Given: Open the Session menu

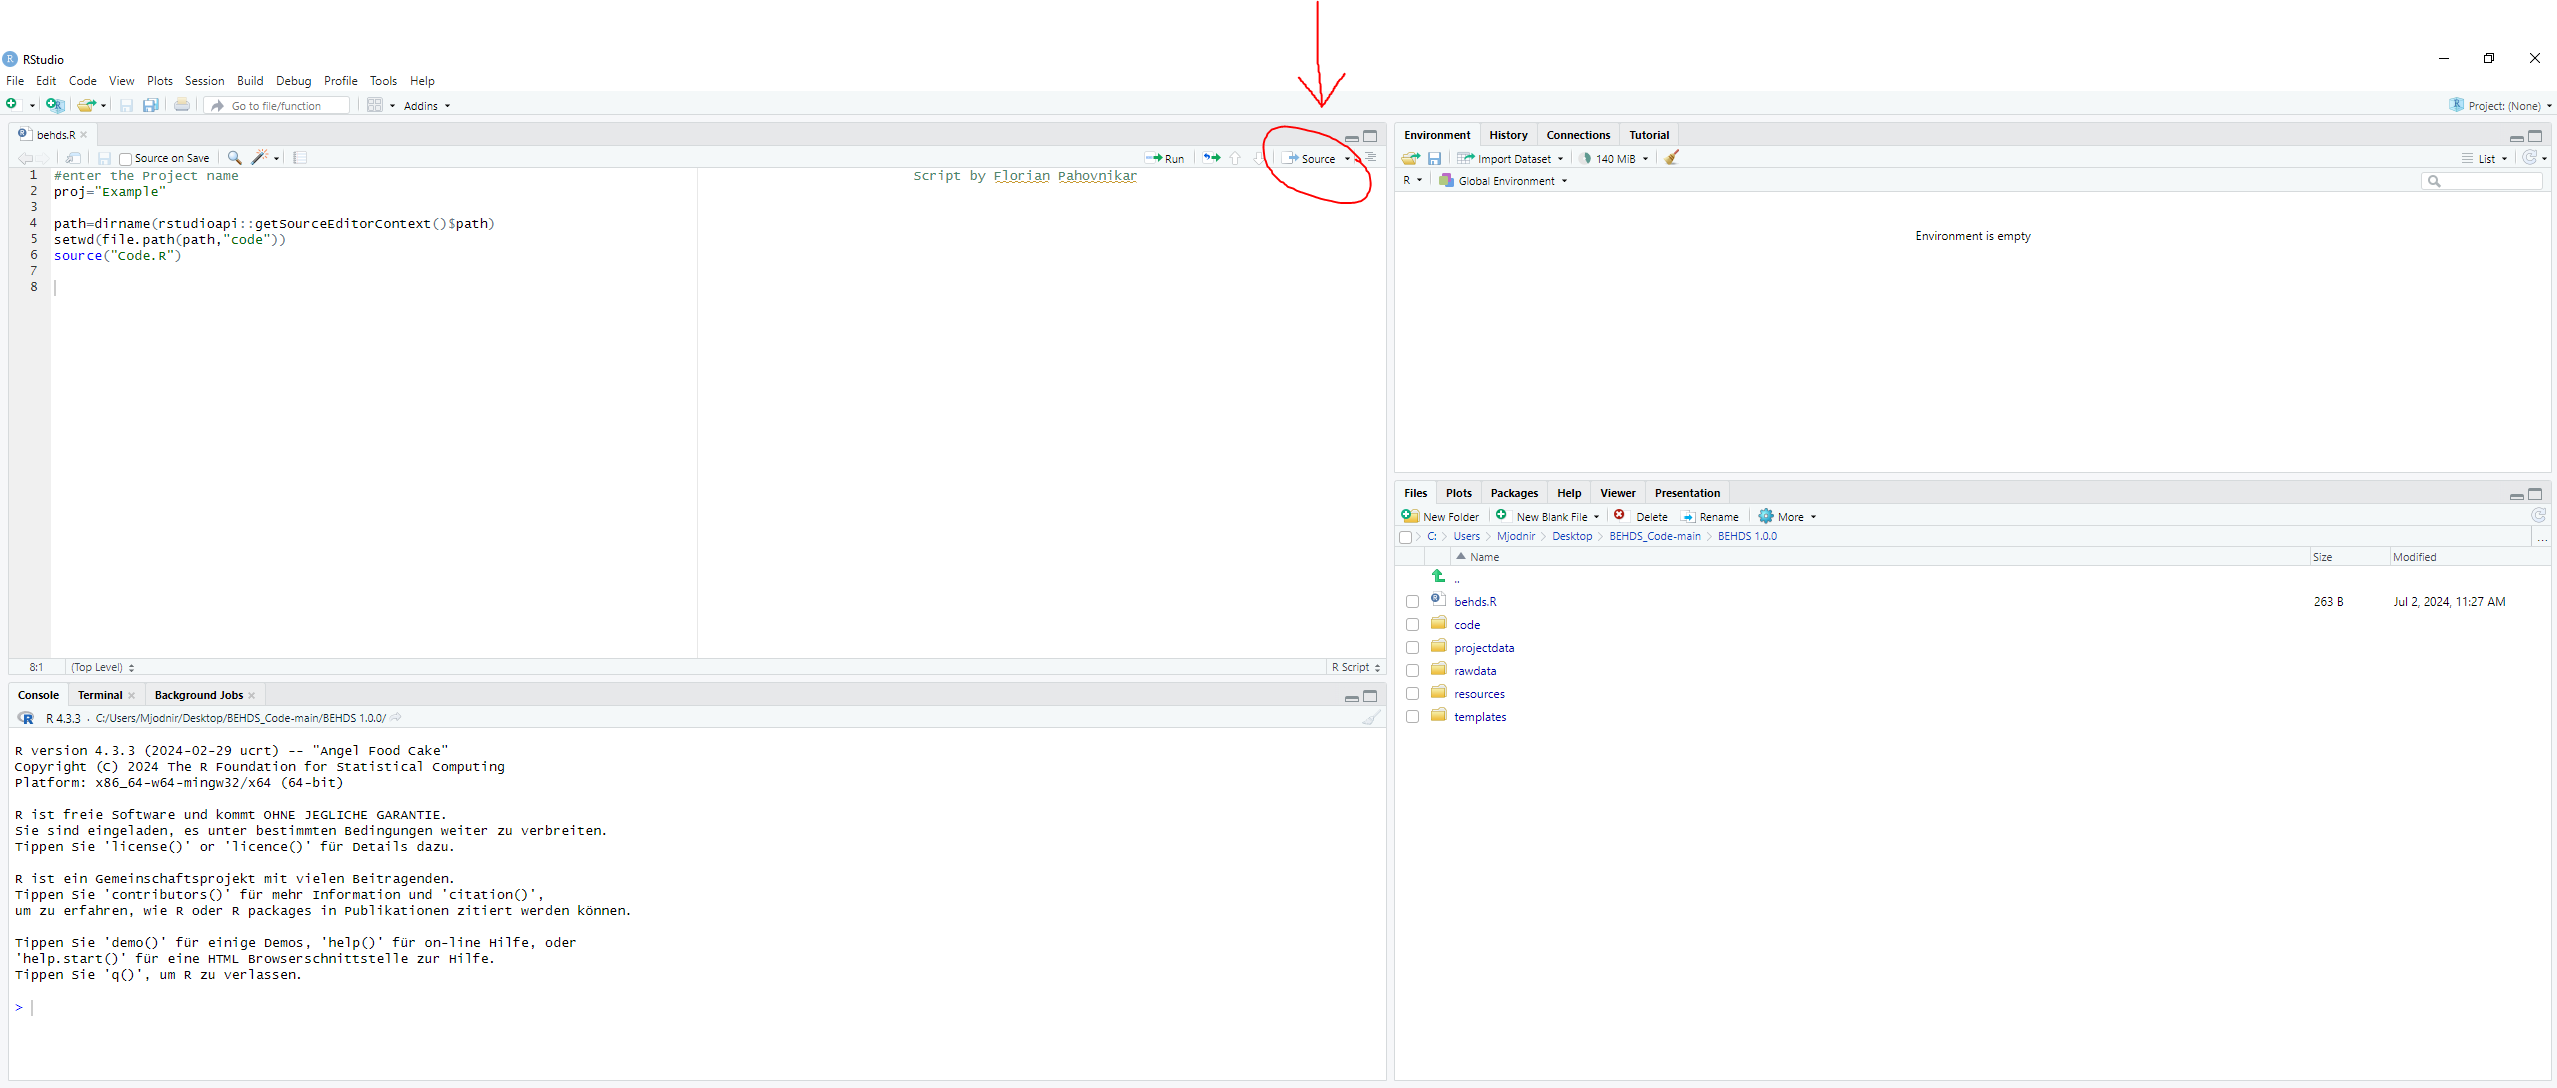Looking at the screenshot, I should point(204,81).
